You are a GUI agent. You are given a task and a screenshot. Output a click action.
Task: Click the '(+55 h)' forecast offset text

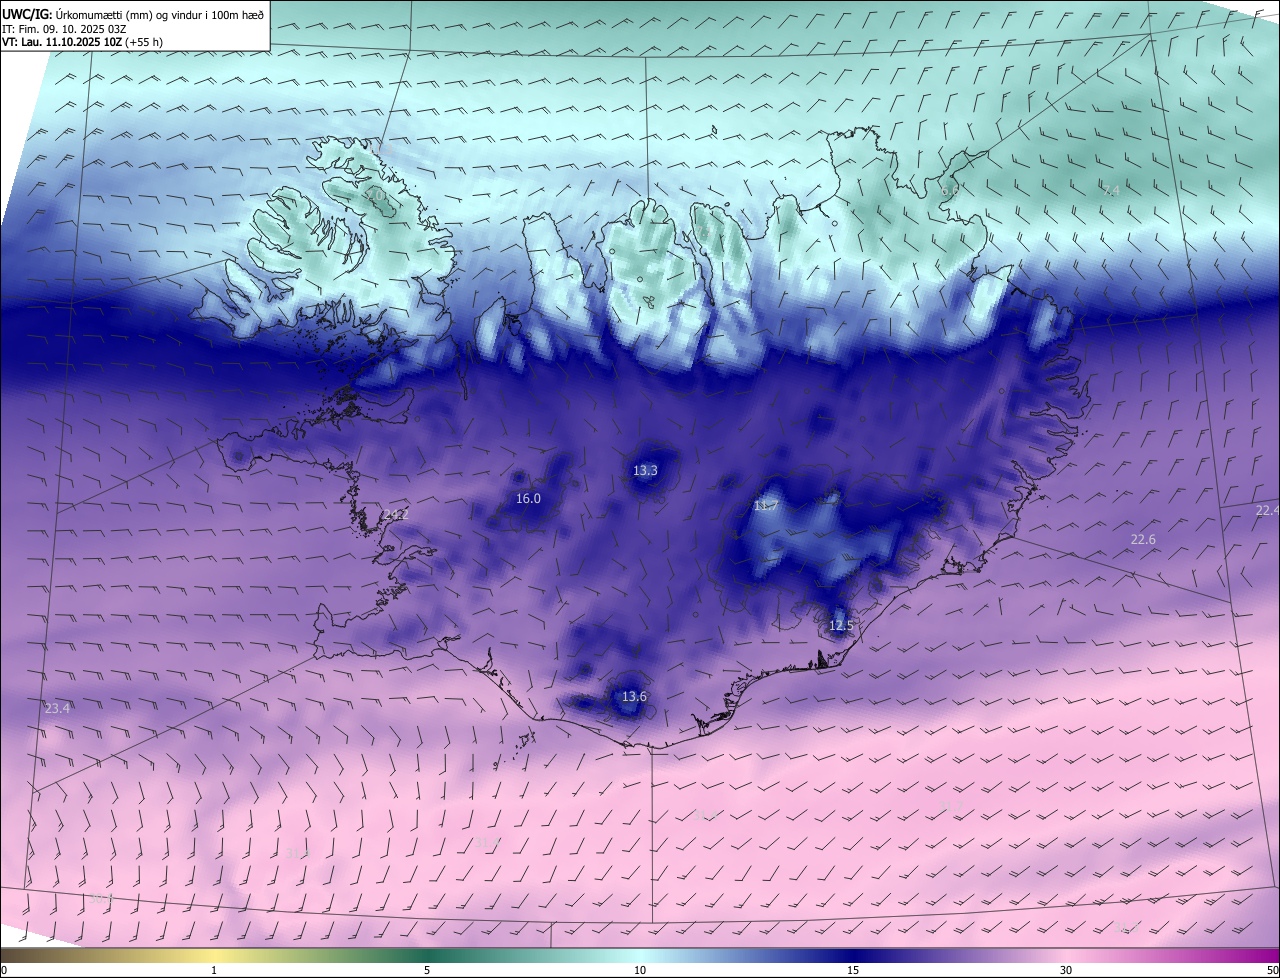click(x=144, y=42)
